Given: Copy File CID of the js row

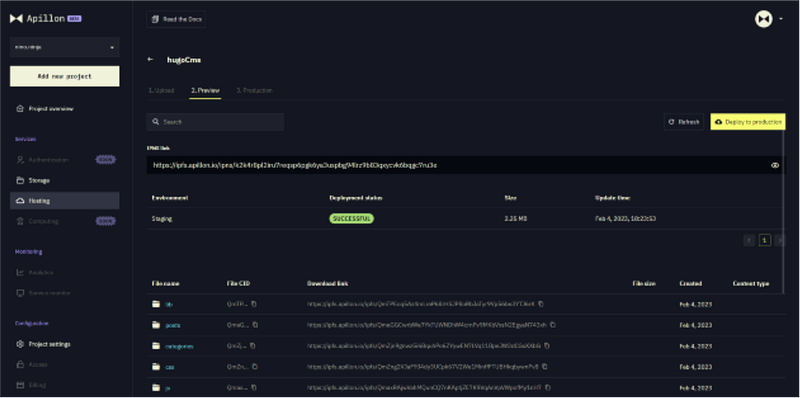Looking at the screenshot, I should tap(255, 387).
